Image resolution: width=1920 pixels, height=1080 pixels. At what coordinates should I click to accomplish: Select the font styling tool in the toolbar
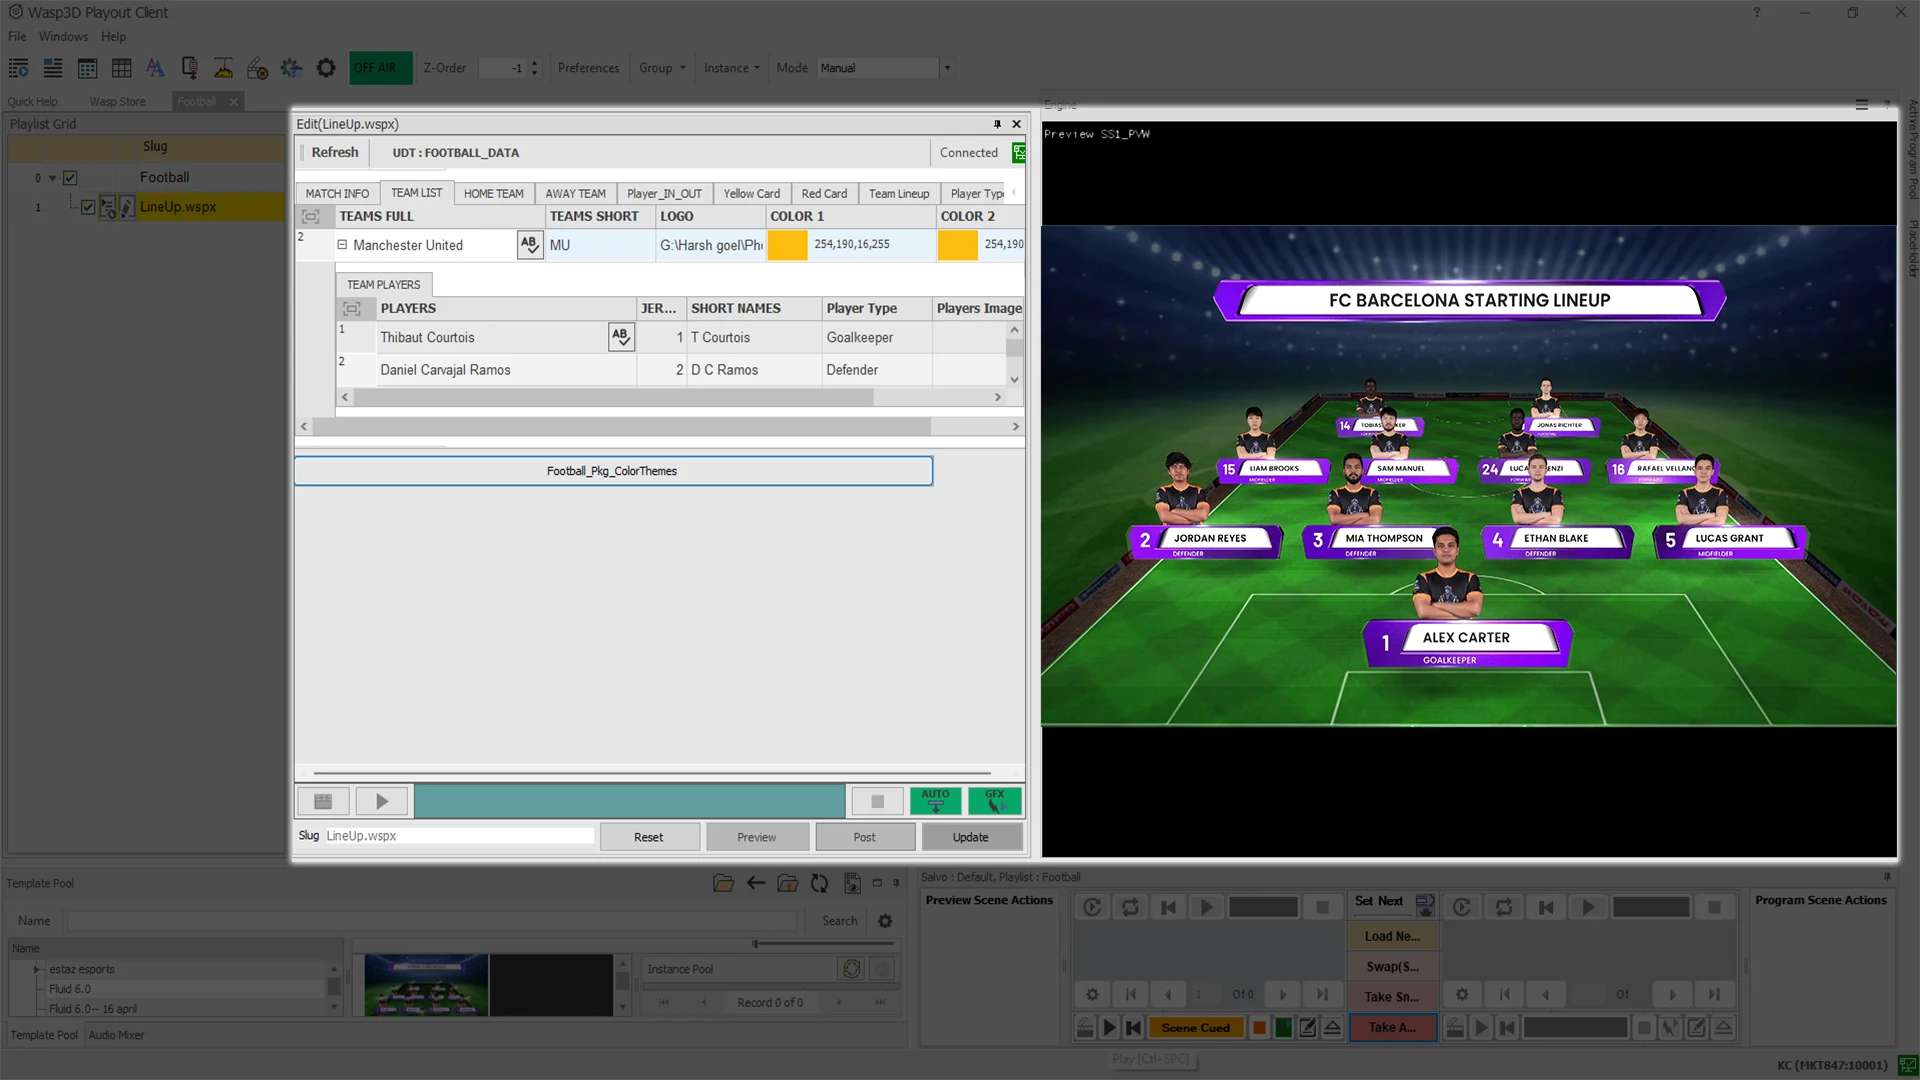tap(156, 68)
